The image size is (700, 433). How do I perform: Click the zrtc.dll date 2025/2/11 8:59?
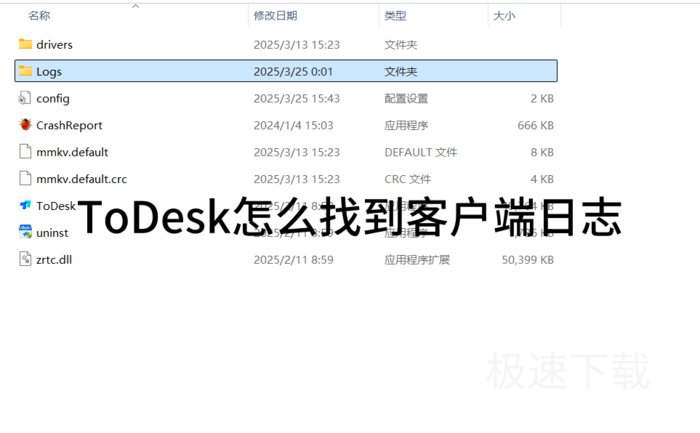(x=293, y=259)
